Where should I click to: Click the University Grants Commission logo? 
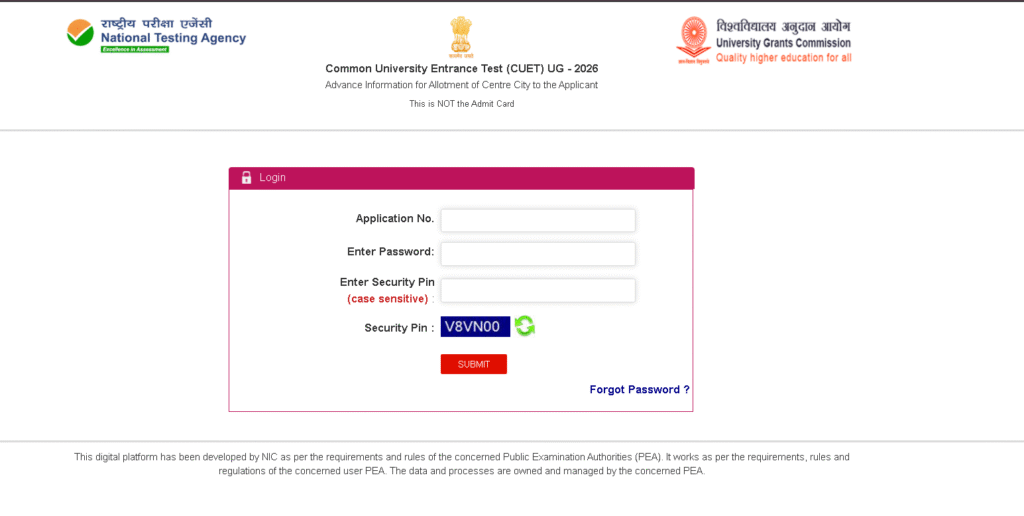point(764,41)
